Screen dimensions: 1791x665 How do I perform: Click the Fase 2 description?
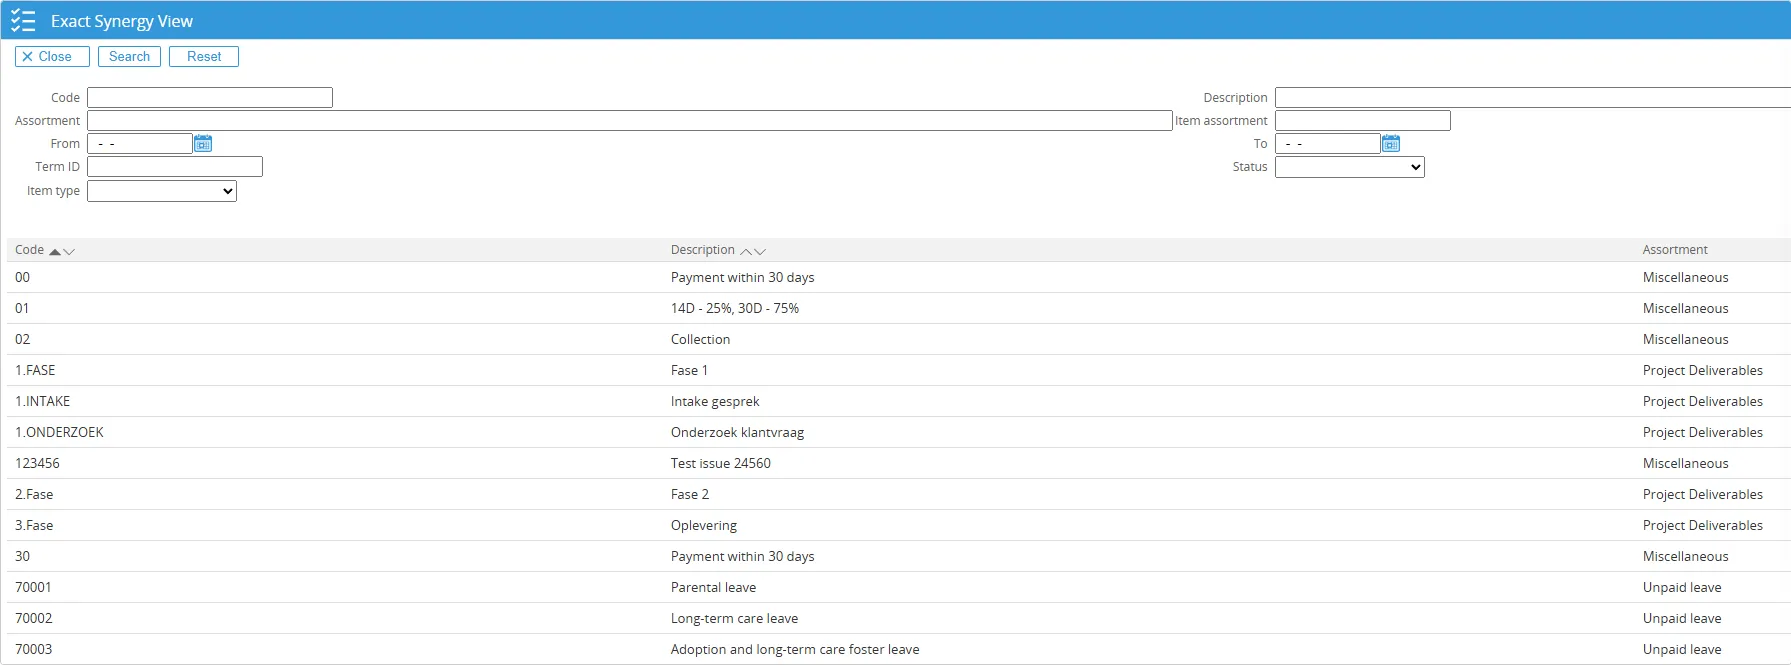pyautogui.click(x=690, y=495)
